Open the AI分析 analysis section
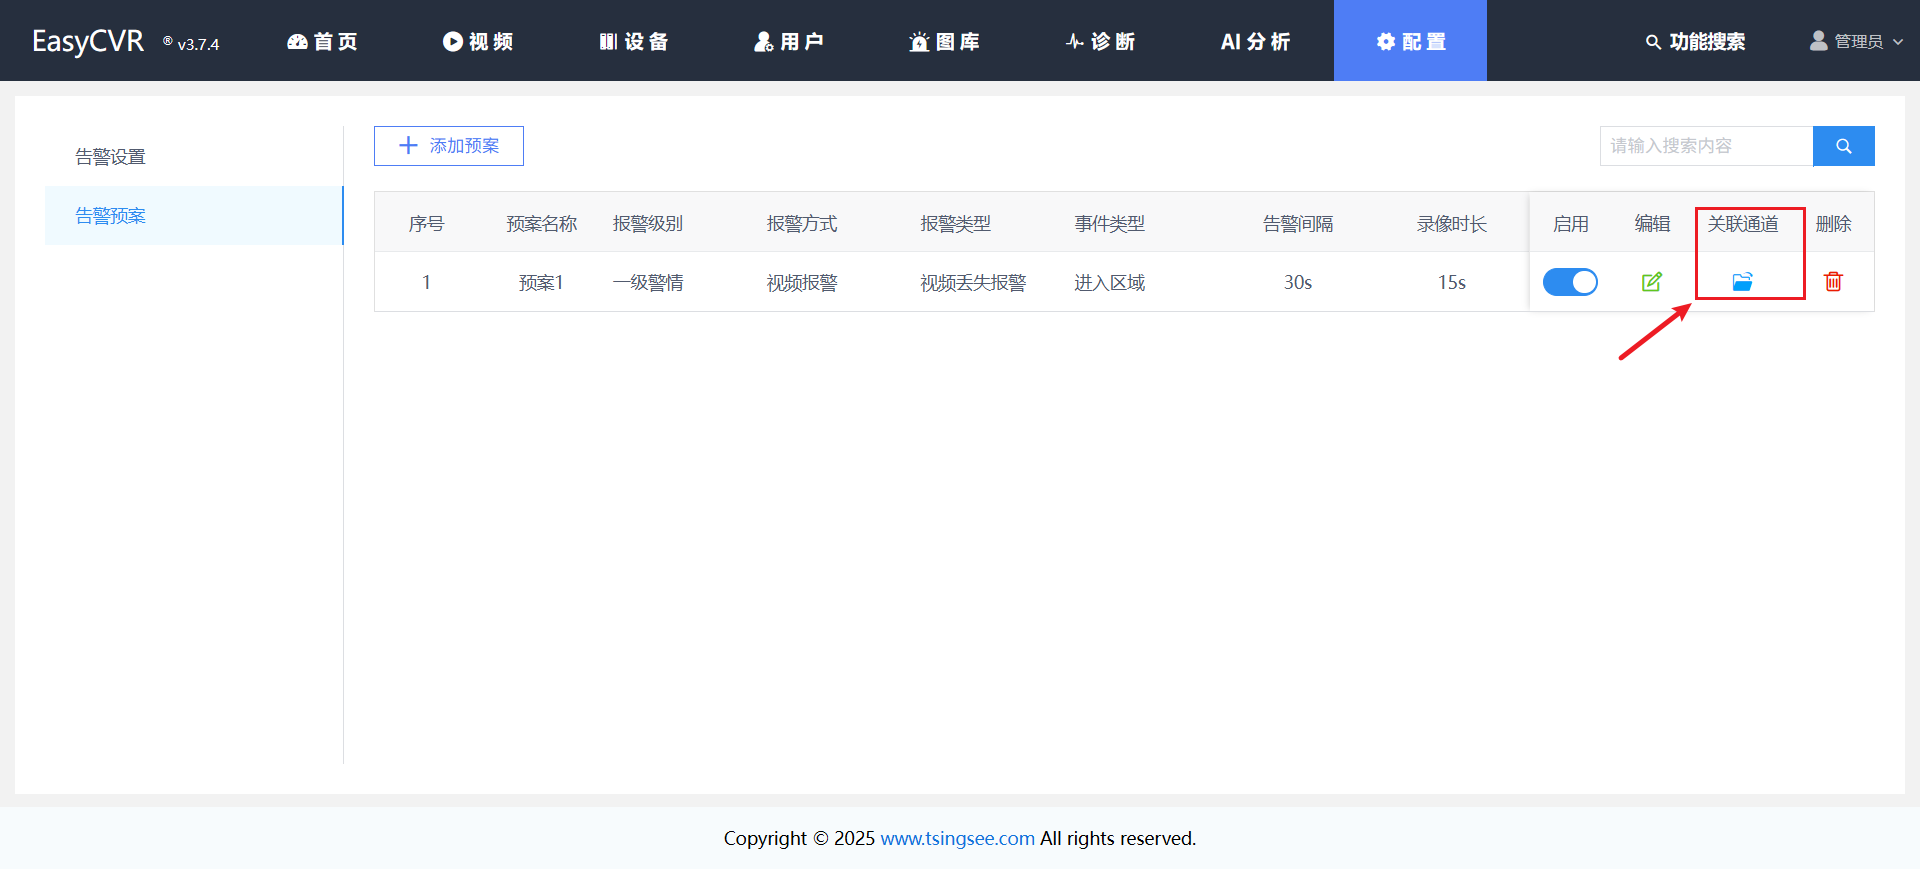 pyautogui.click(x=1255, y=42)
